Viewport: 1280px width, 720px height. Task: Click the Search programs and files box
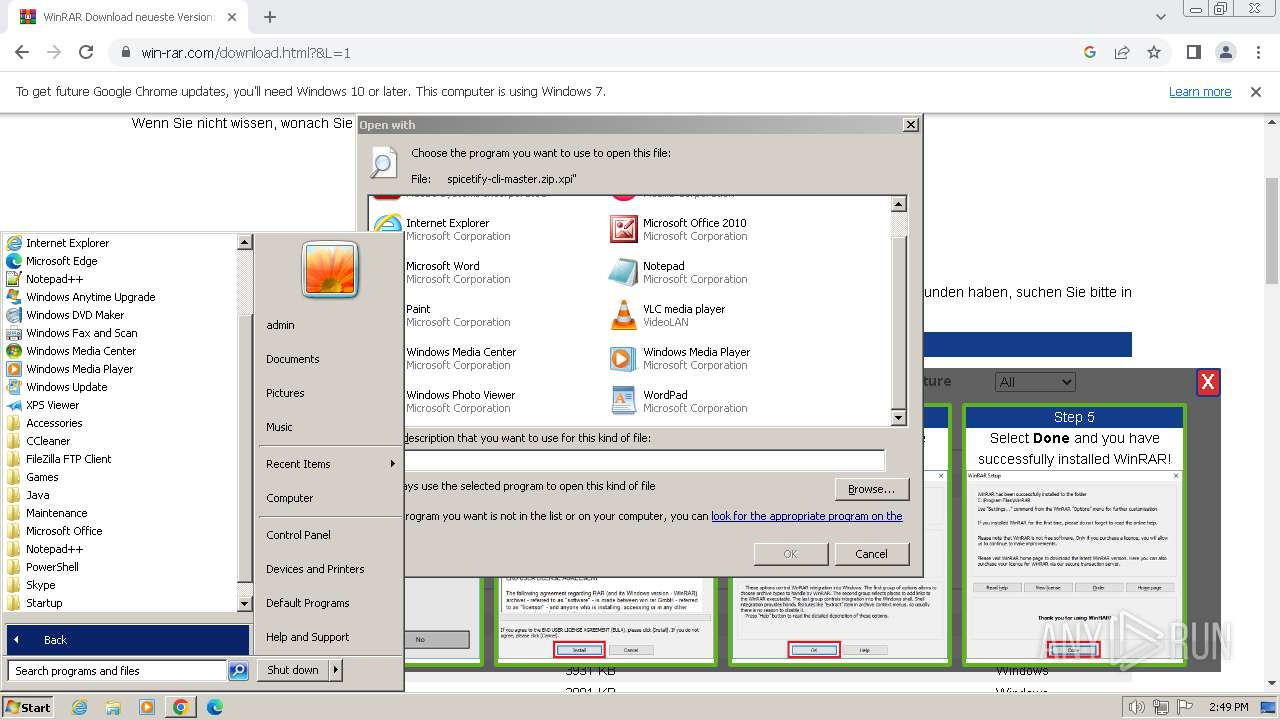117,671
